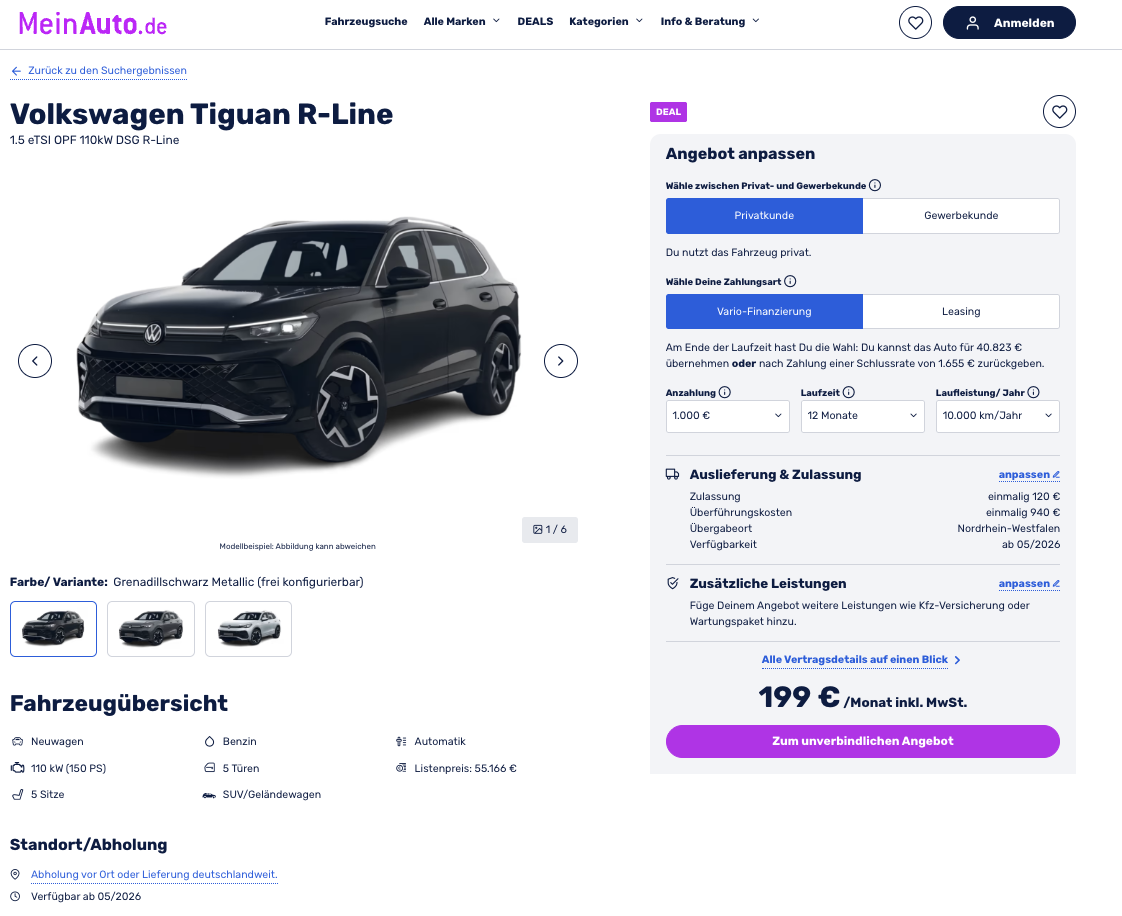Select the white Tiguan color variant thumbnail
This screenshot has height=916, width=1122.
tap(248, 629)
